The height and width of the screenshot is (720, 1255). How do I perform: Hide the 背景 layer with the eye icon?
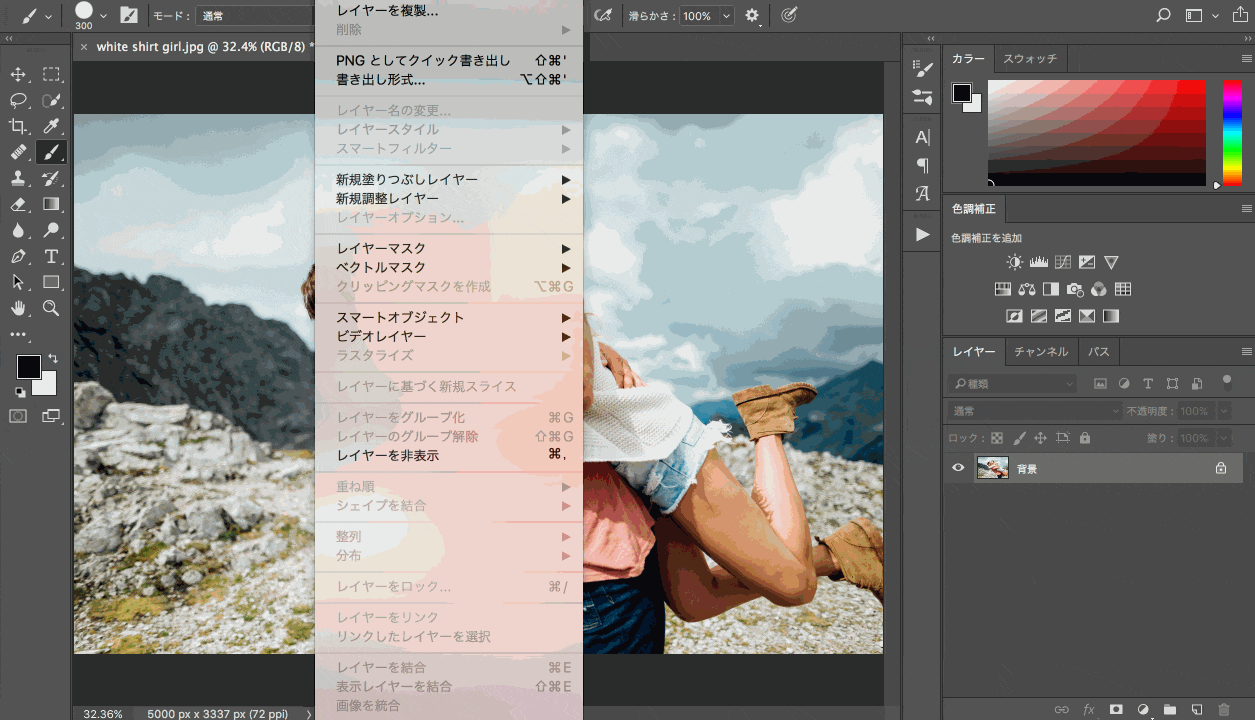(959, 468)
